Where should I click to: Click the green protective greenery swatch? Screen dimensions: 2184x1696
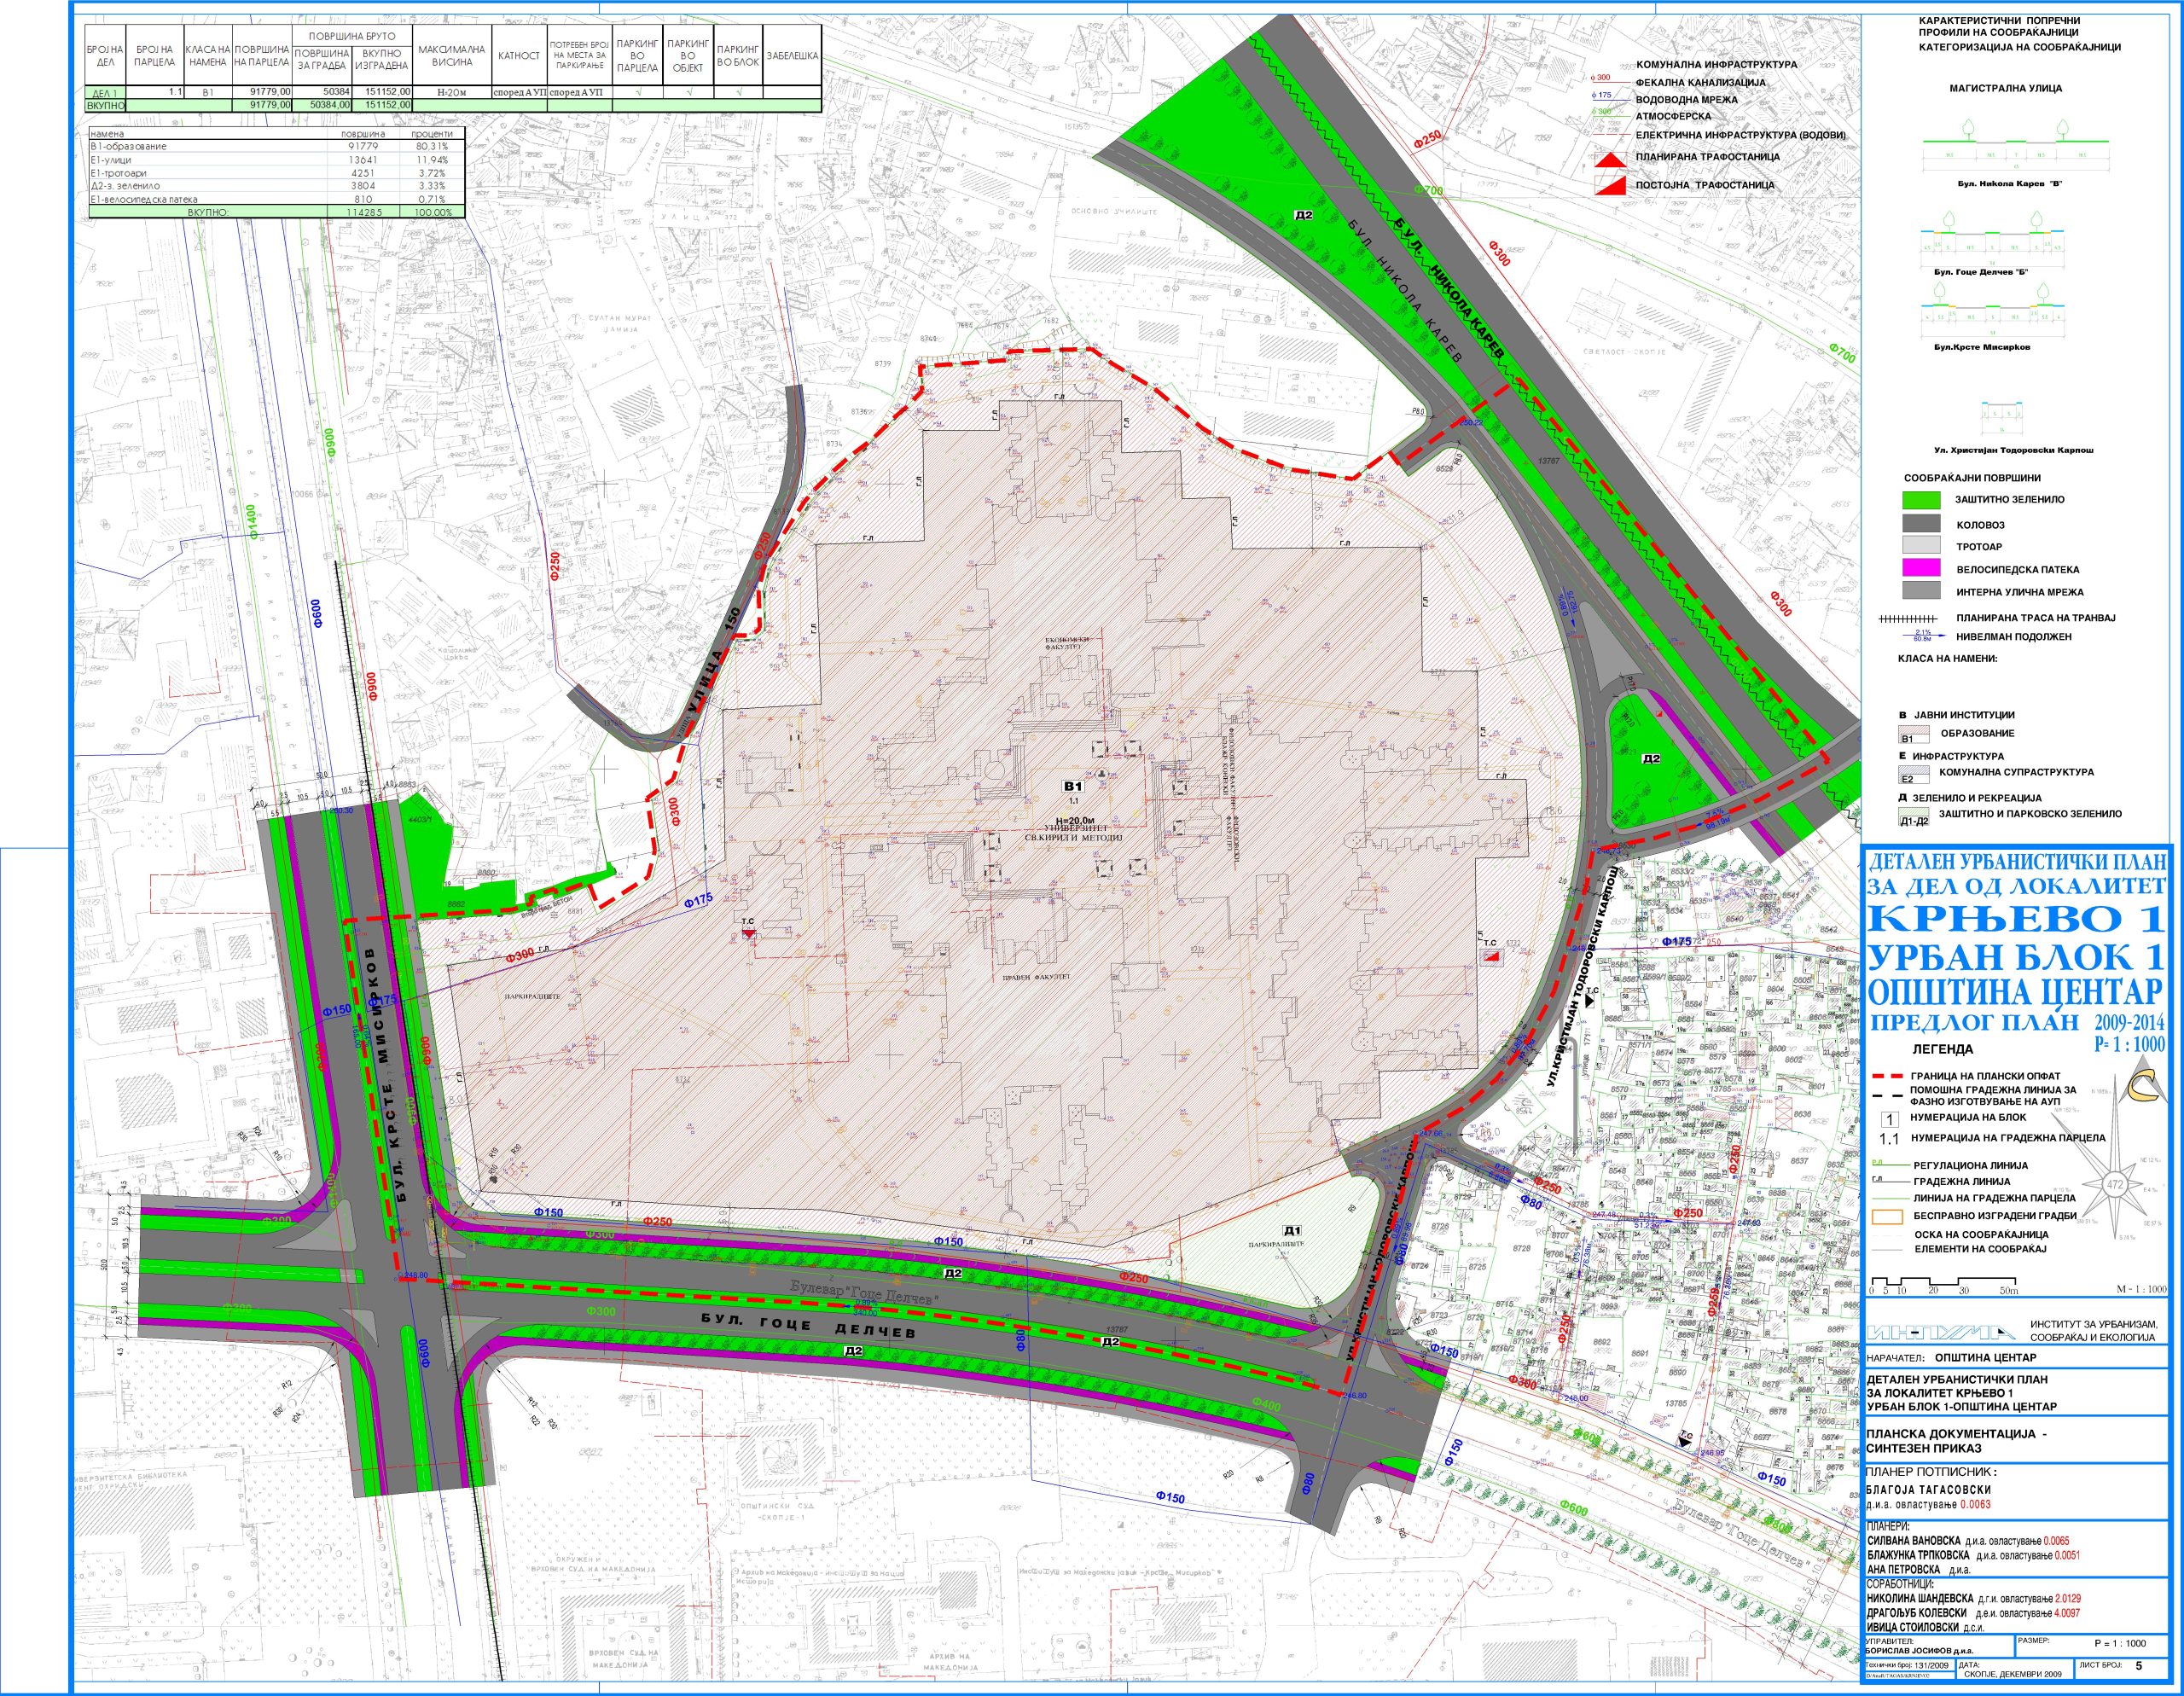point(1920,499)
